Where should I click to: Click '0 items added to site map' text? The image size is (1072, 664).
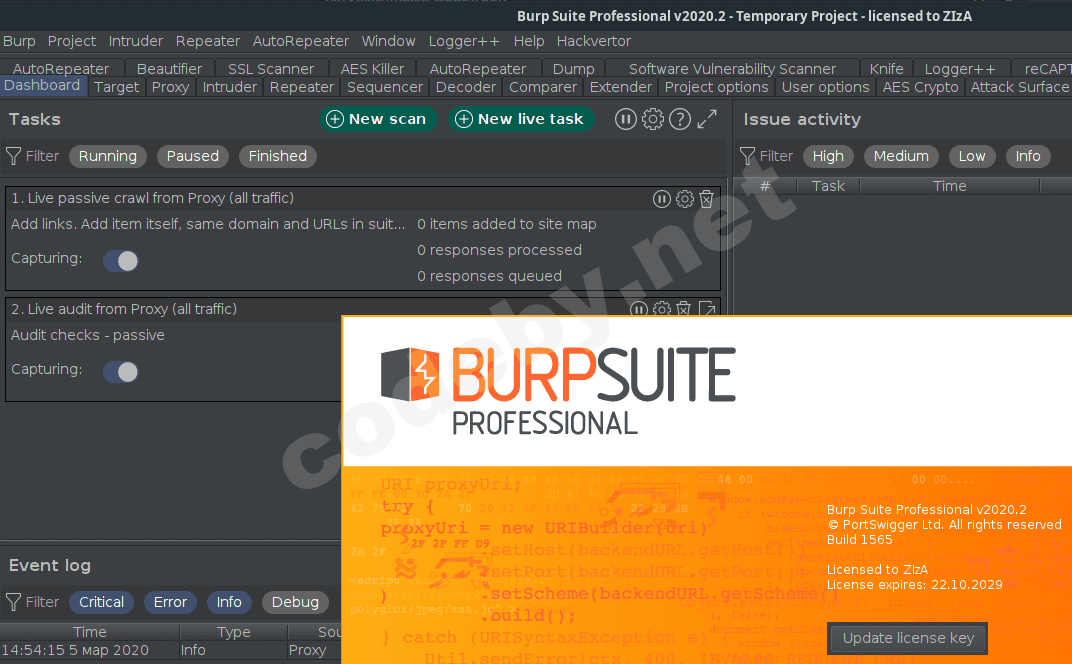507,224
